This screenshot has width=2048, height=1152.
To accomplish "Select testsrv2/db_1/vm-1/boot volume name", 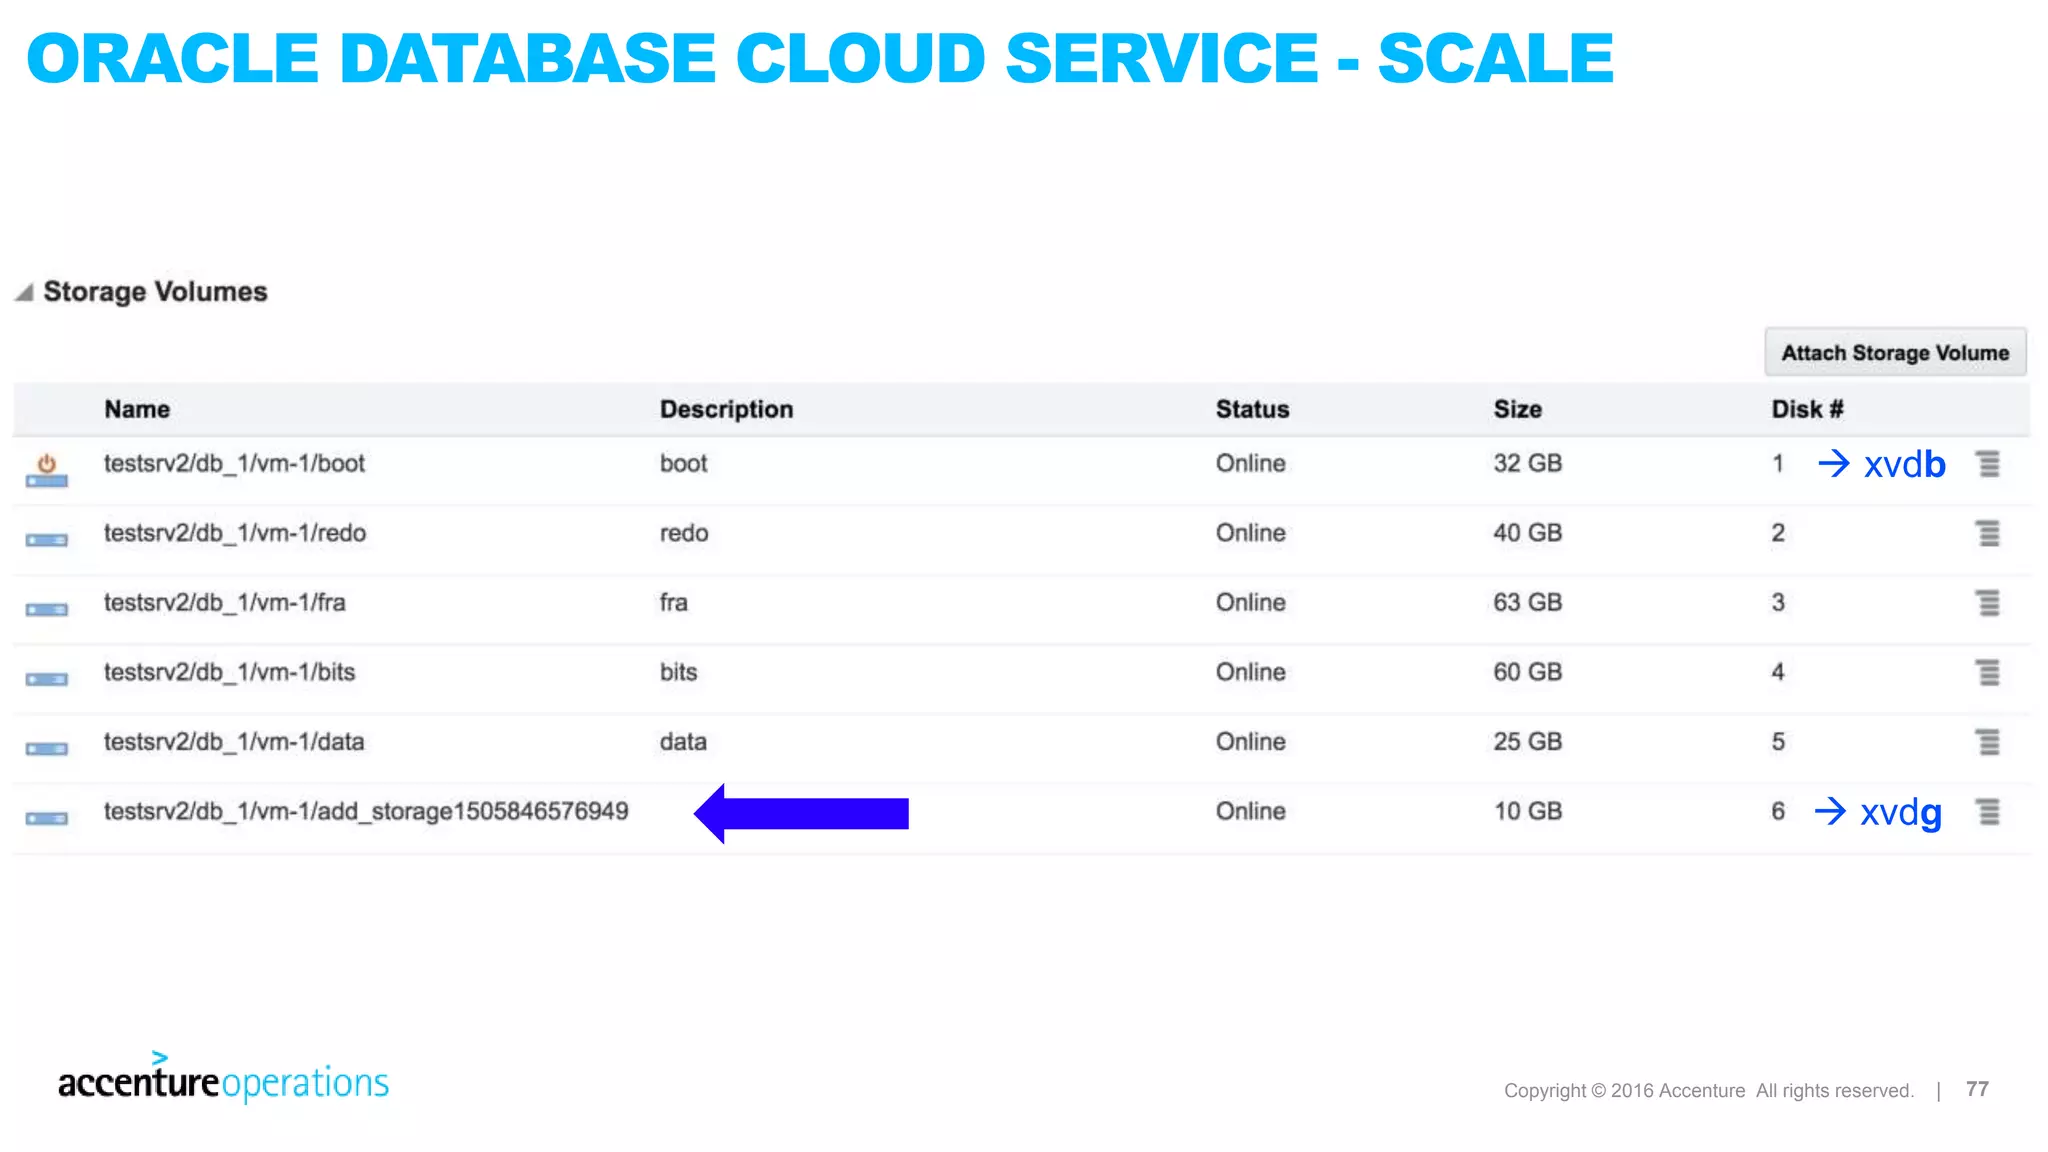I will click(x=235, y=464).
